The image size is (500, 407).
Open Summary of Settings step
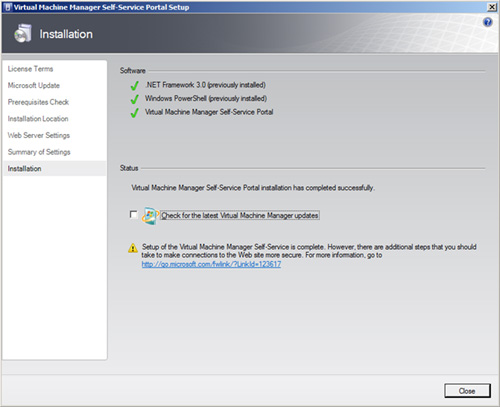pos(39,152)
